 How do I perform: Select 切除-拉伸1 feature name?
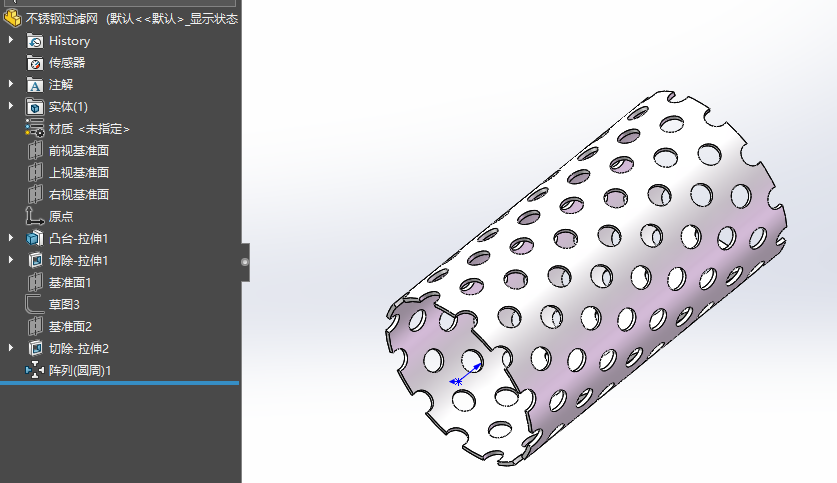(x=78, y=260)
